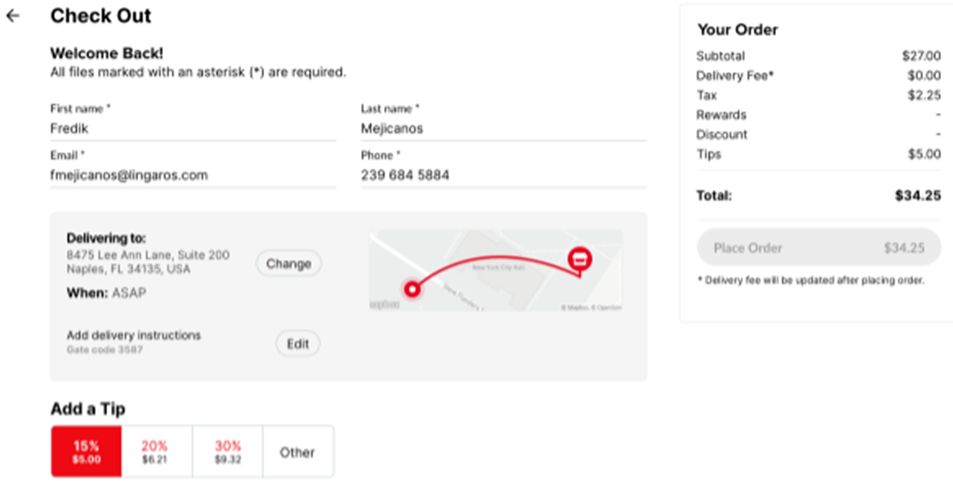Focus the Email input field
The width and height of the screenshot is (953, 487).
[192, 175]
